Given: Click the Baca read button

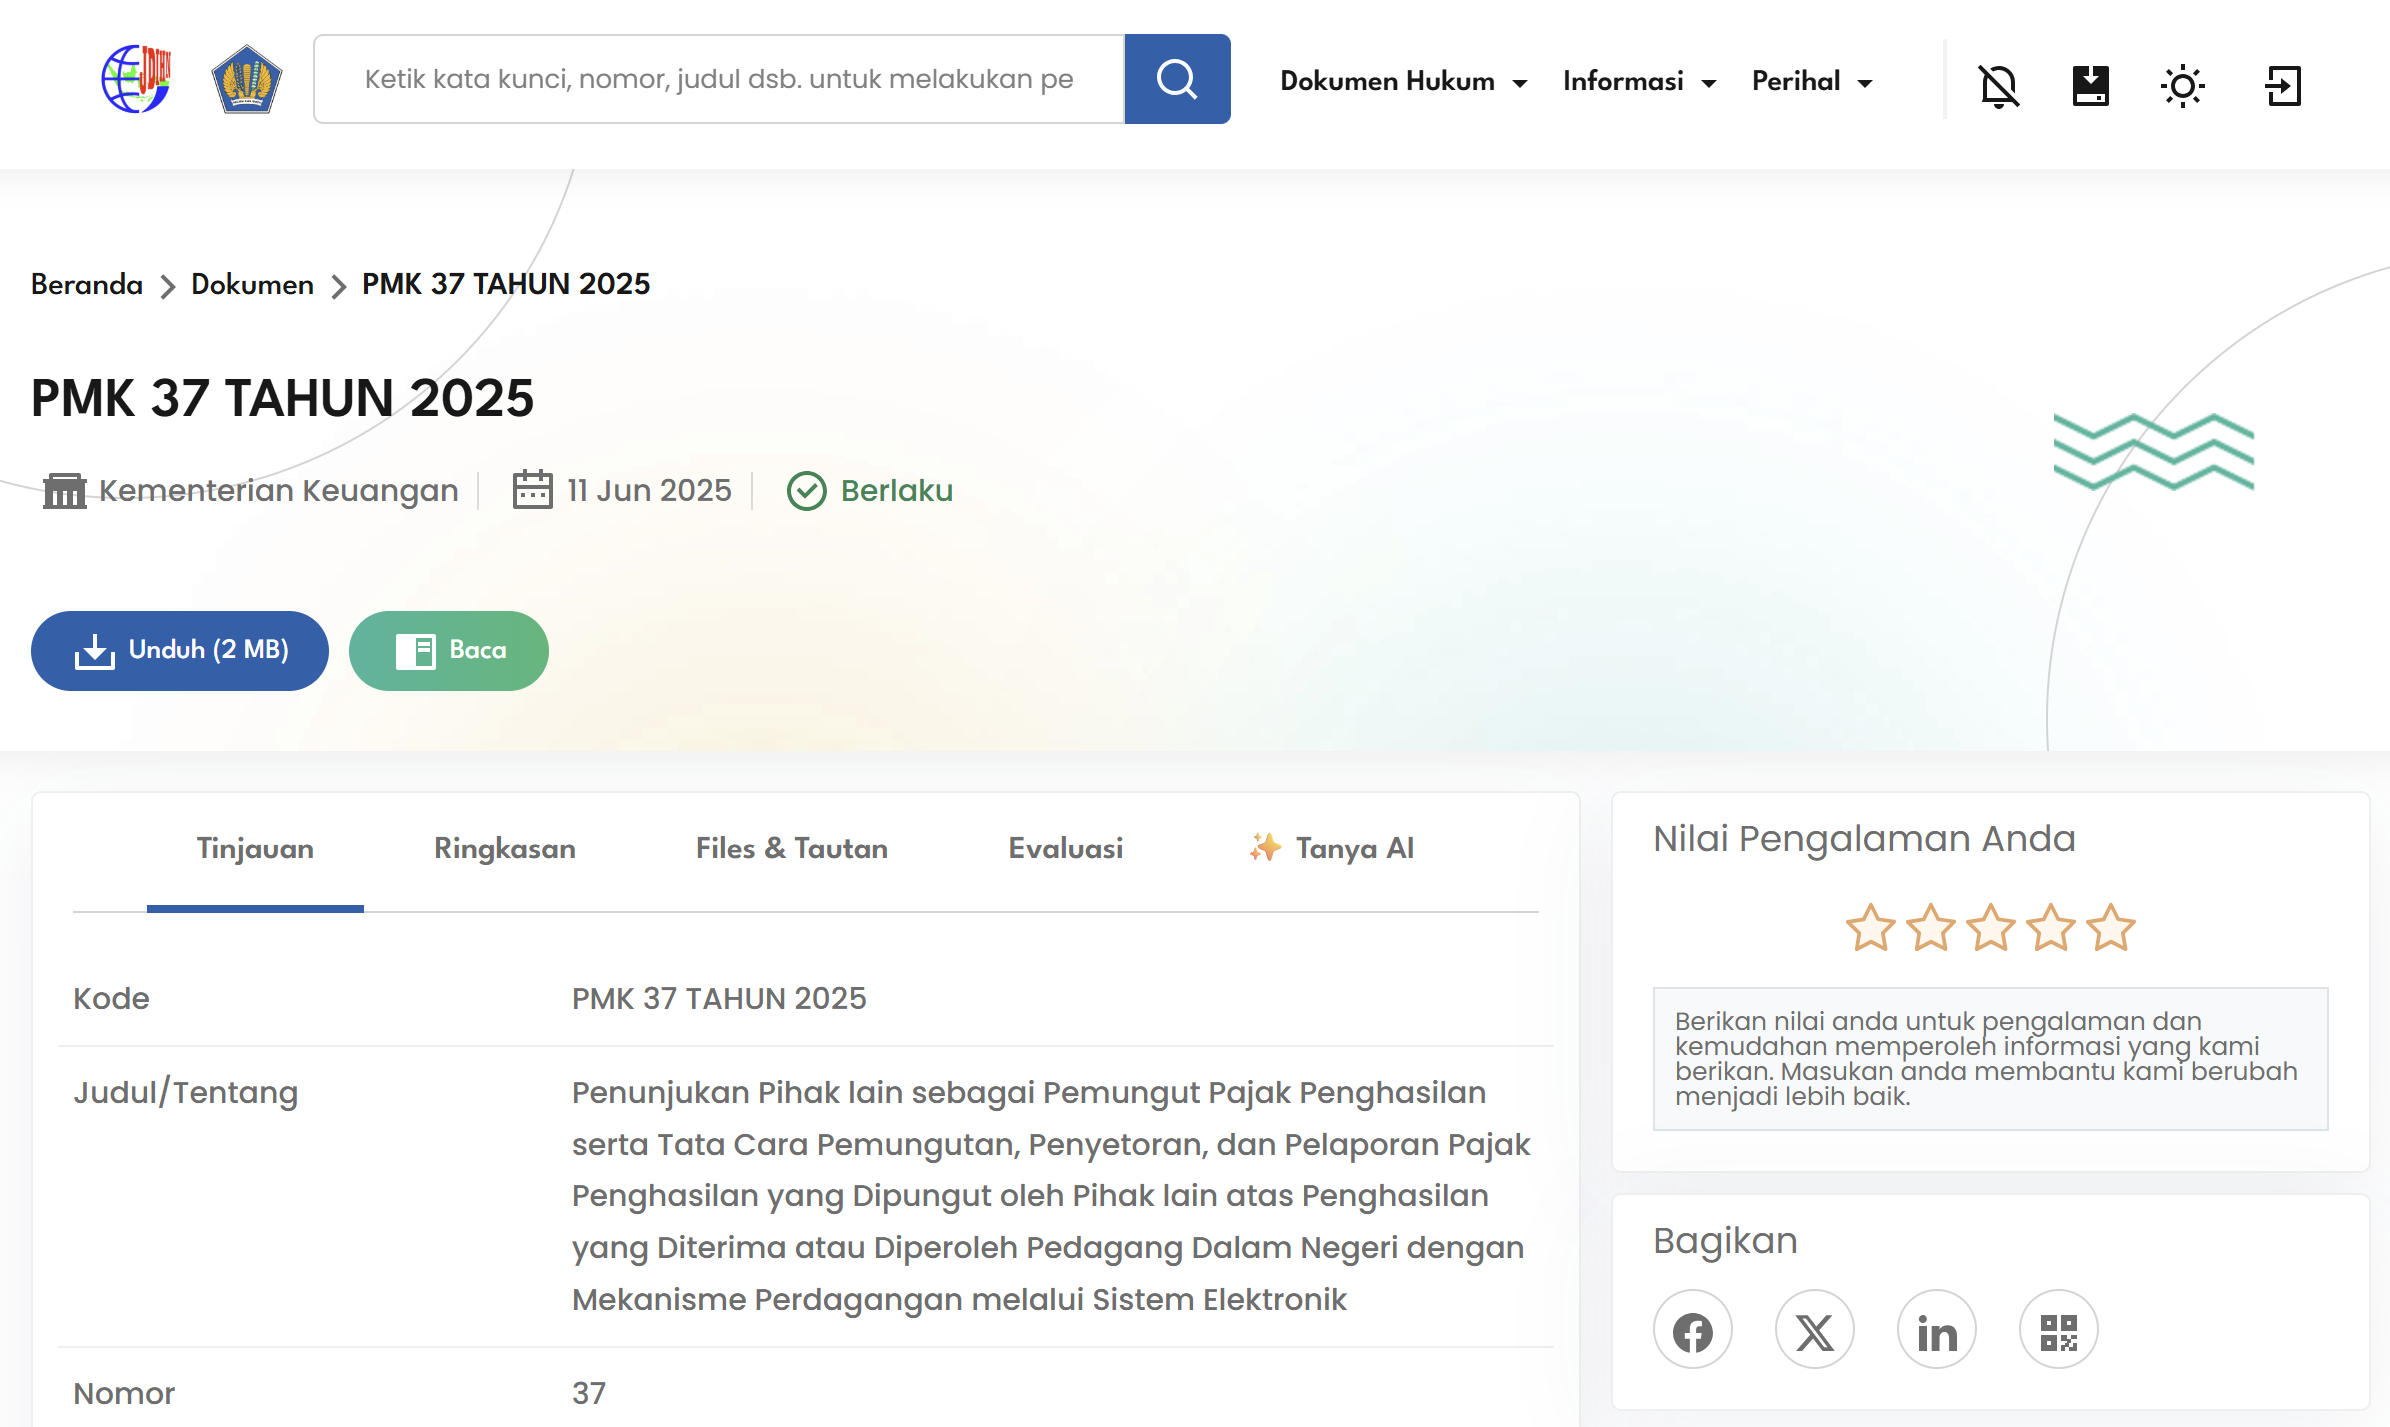Looking at the screenshot, I should click(x=449, y=650).
